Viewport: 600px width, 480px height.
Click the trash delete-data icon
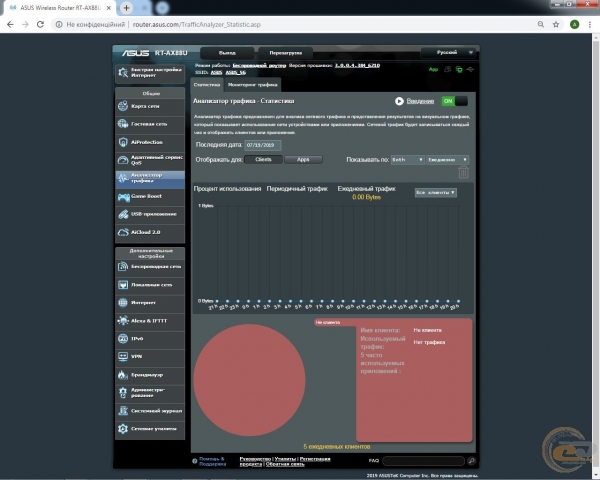463,172
